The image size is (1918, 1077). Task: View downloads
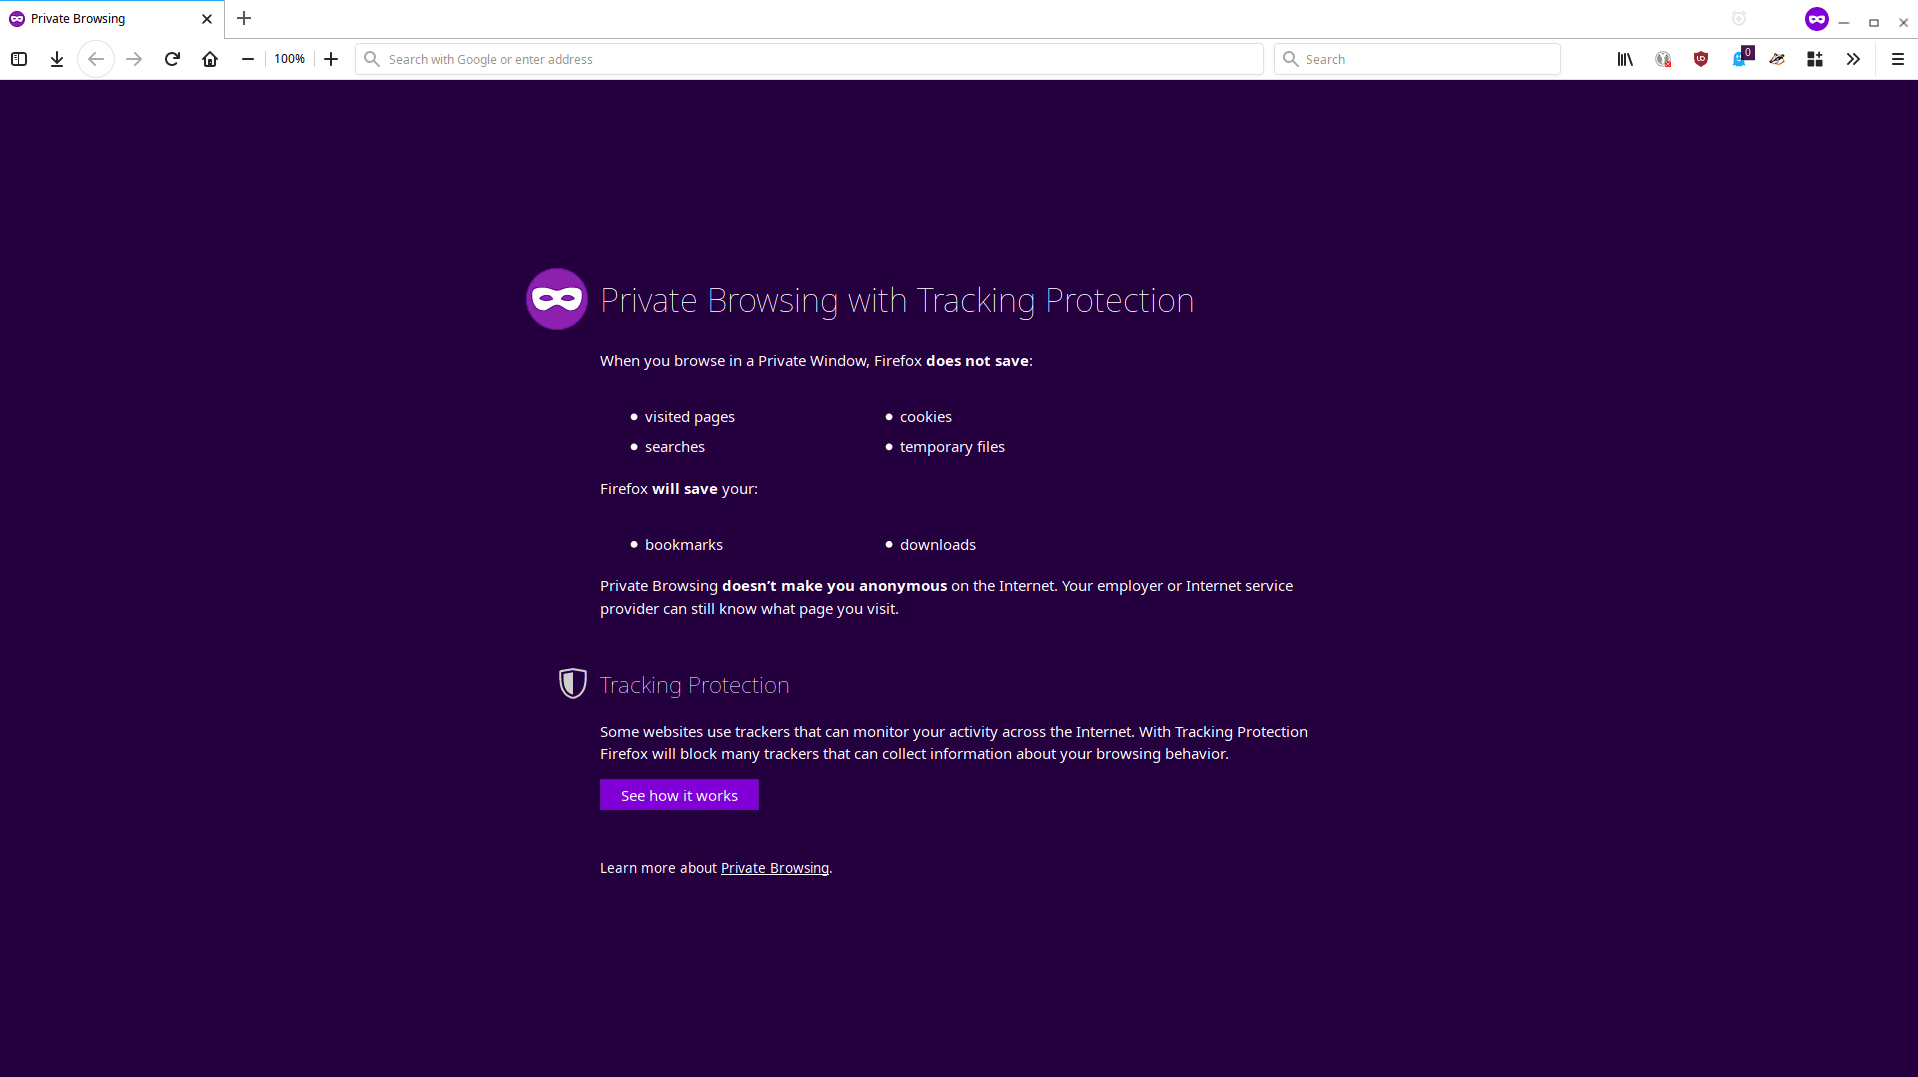[56, 59]
